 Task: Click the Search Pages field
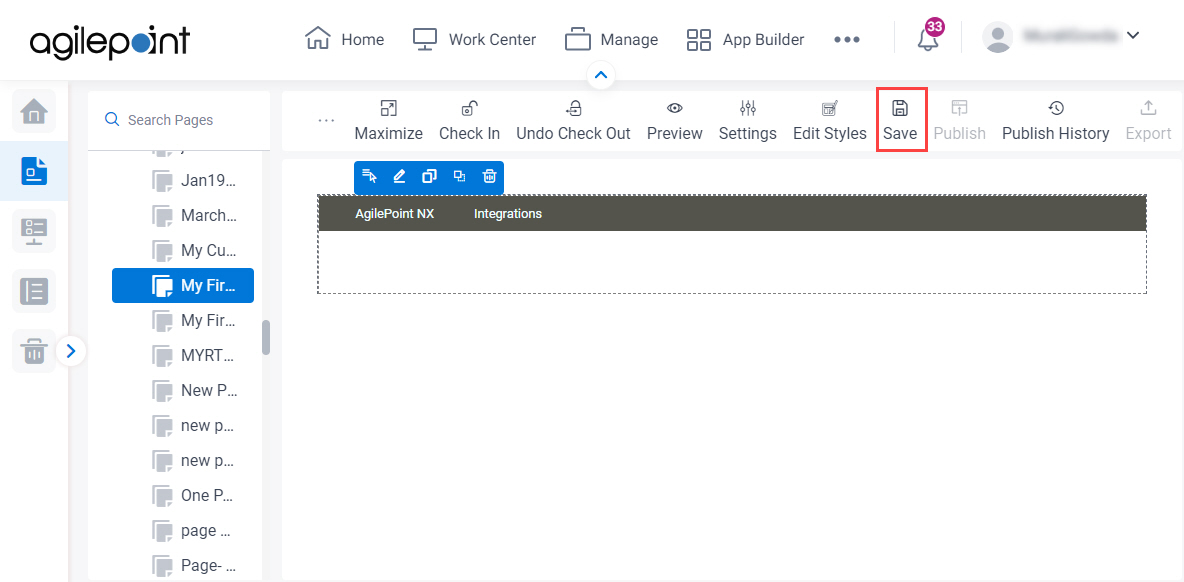(x=179, y=119)
